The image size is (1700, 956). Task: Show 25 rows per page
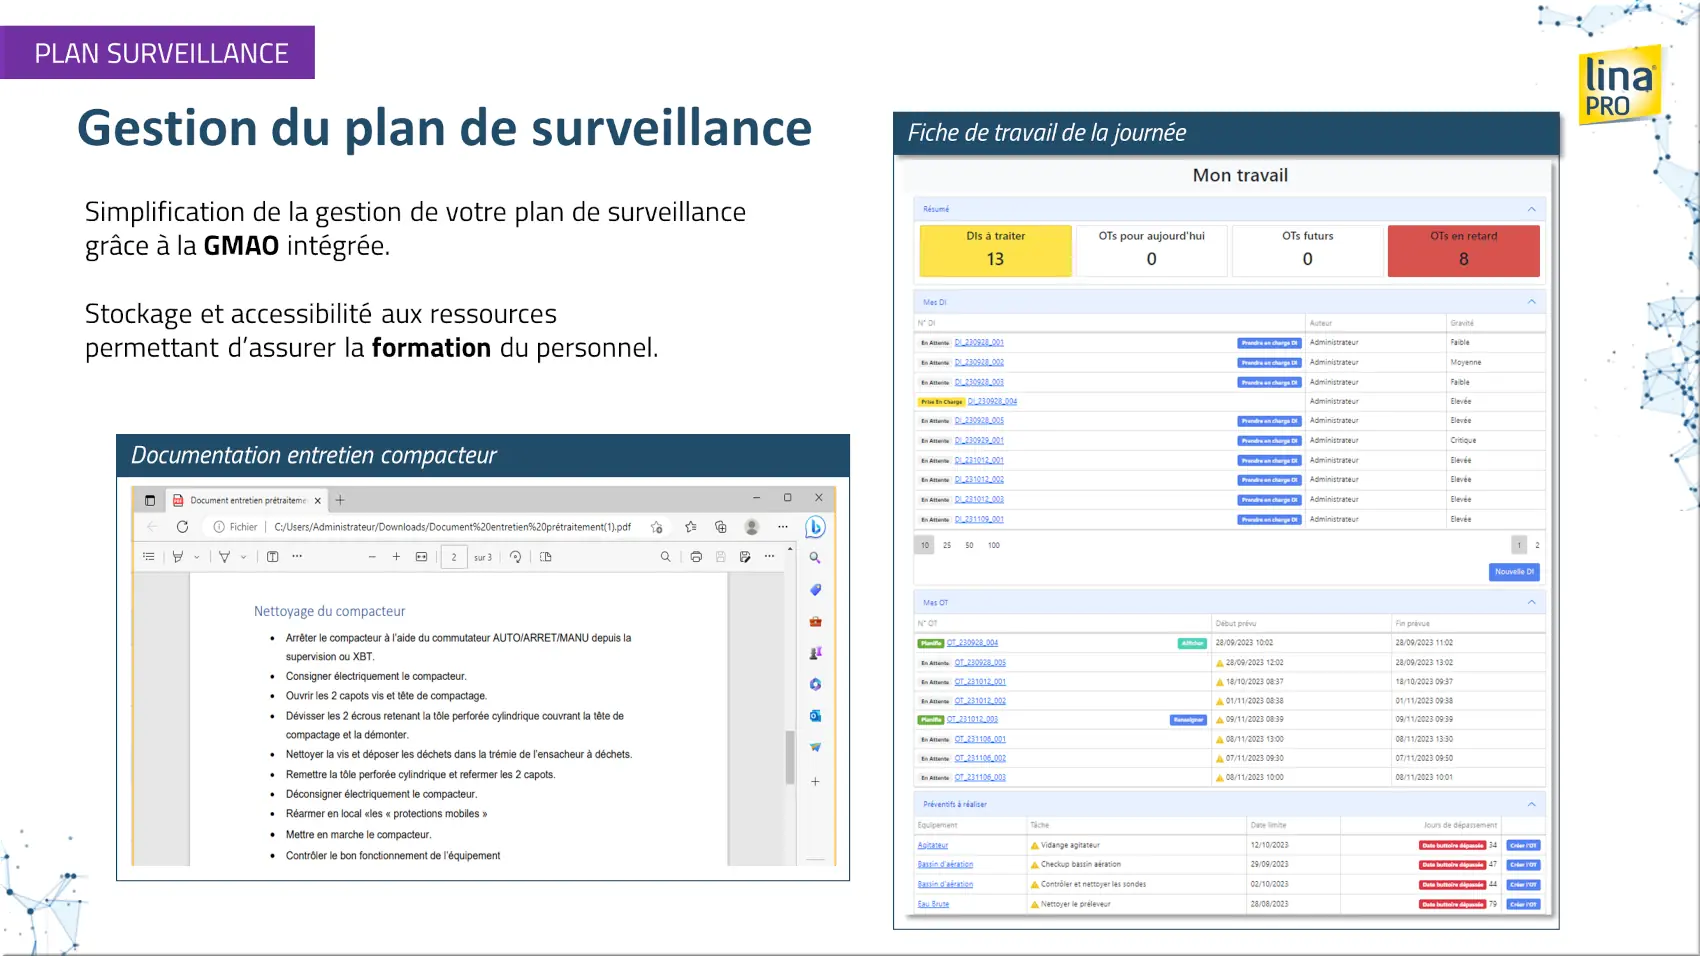(x=947, y=545)
